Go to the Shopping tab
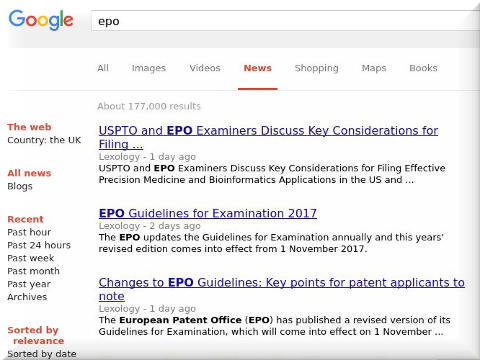The image size is (480, 360). (x=316, y=68)
